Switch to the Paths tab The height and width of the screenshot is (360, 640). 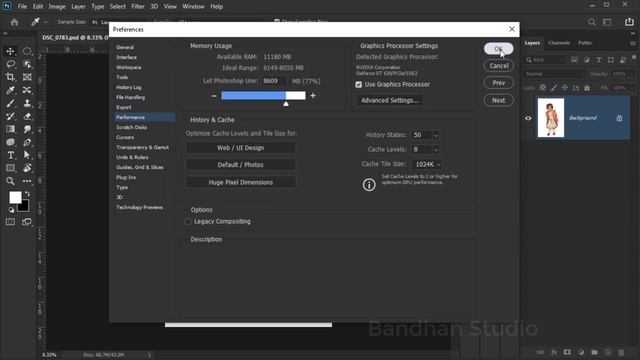585,43
